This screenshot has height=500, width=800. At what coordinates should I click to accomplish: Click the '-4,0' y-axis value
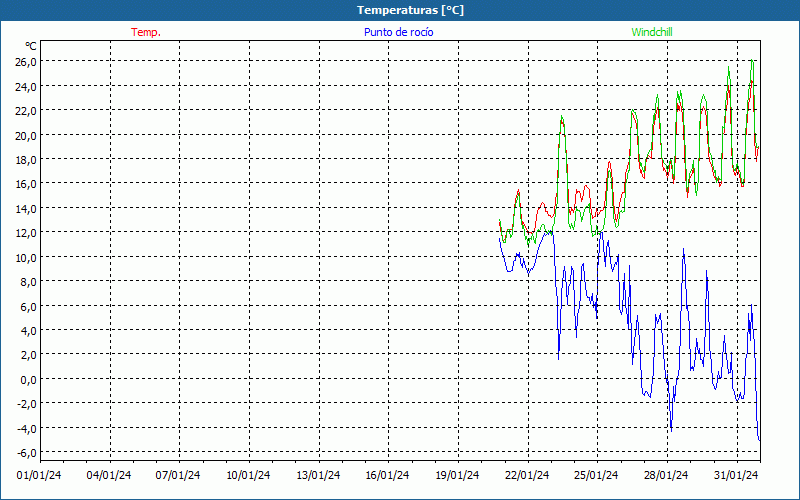(x=27, y=429)
